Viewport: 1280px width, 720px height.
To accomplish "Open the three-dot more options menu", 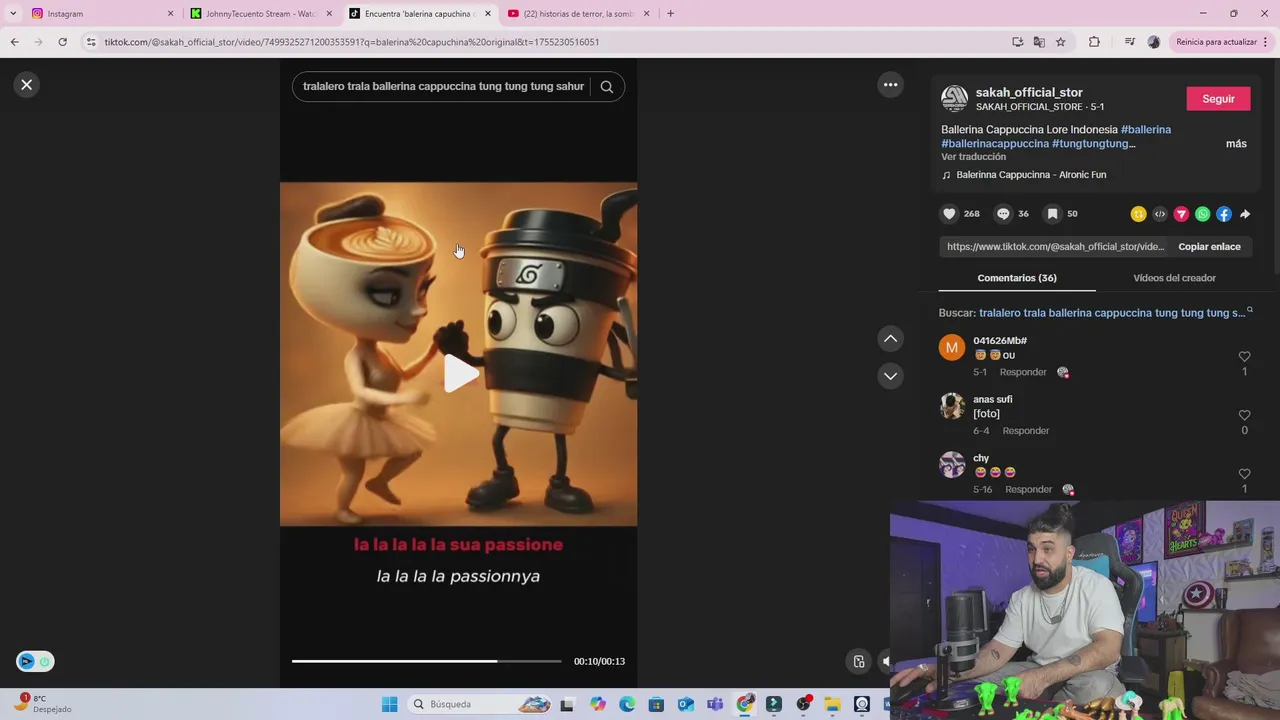I will coord(890,85).
